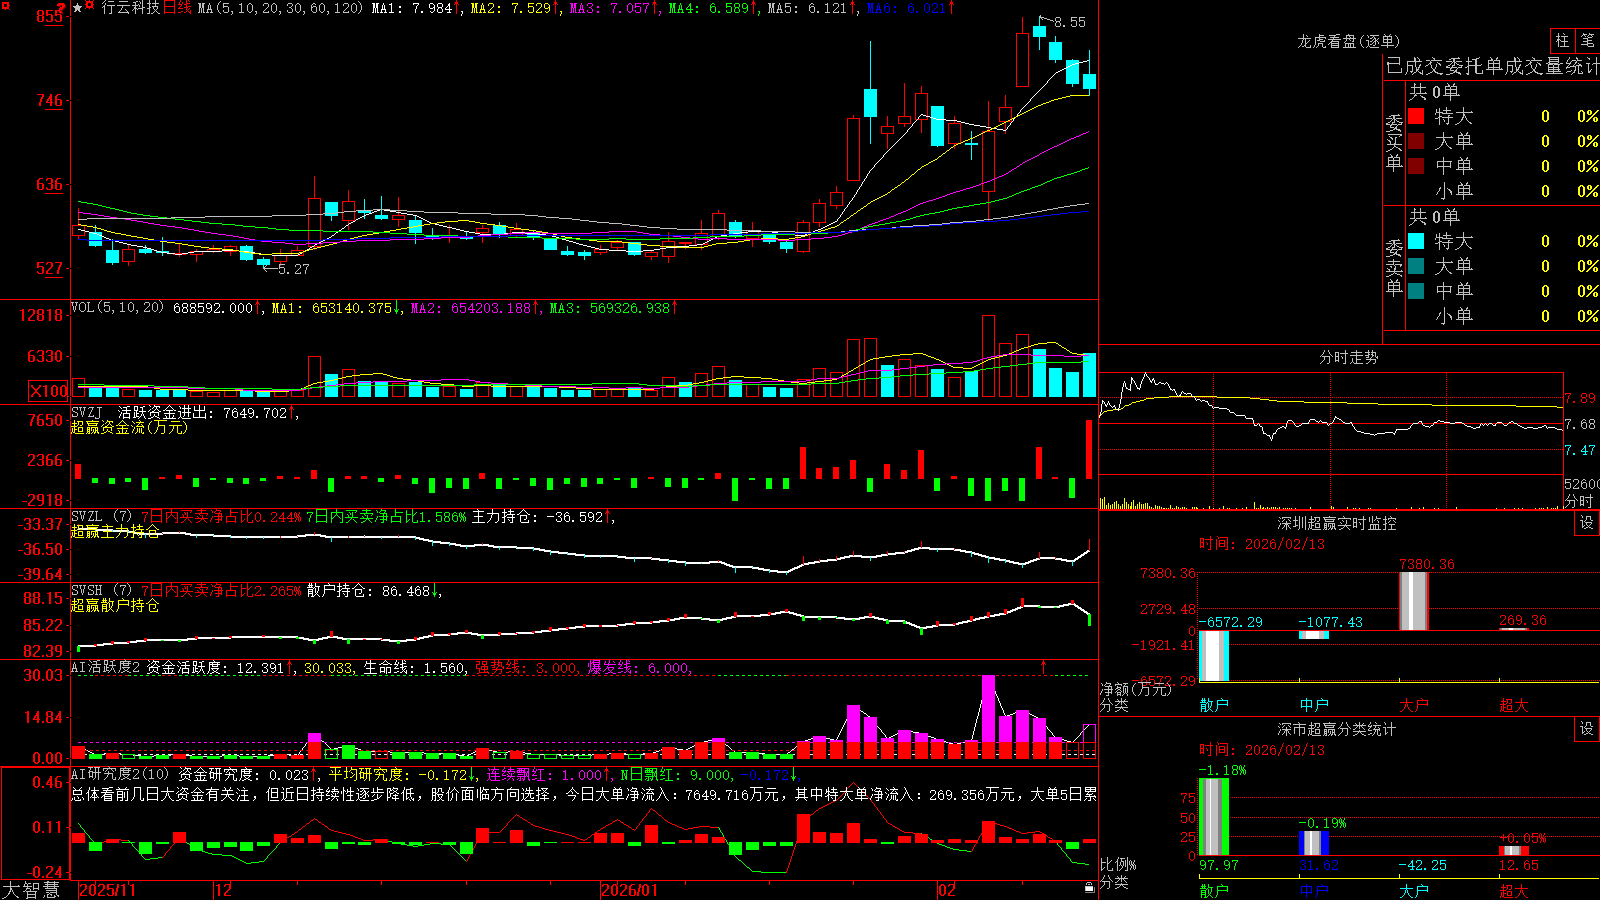Click the 大智慧 logo in bottom-left corner

31,890
